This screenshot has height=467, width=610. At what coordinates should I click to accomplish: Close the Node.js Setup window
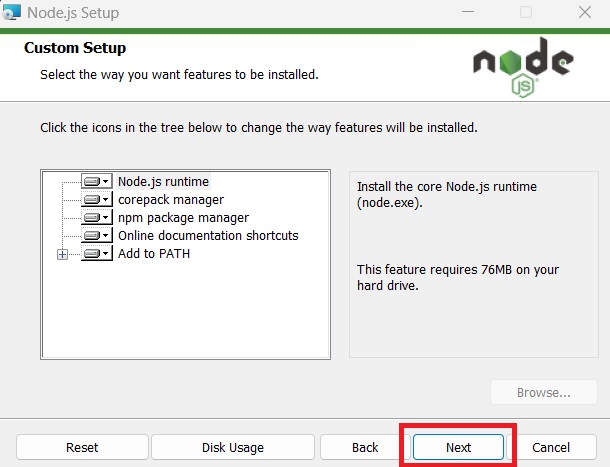coord(586,14)
